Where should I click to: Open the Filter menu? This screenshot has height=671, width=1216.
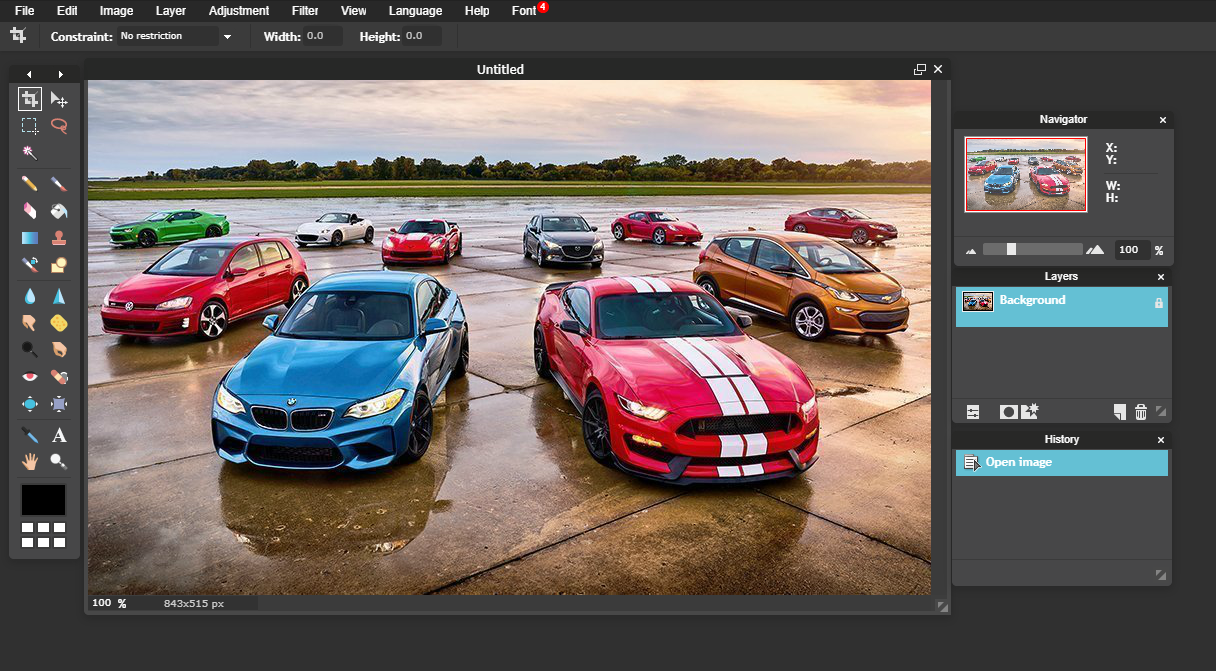coord(305,11)
